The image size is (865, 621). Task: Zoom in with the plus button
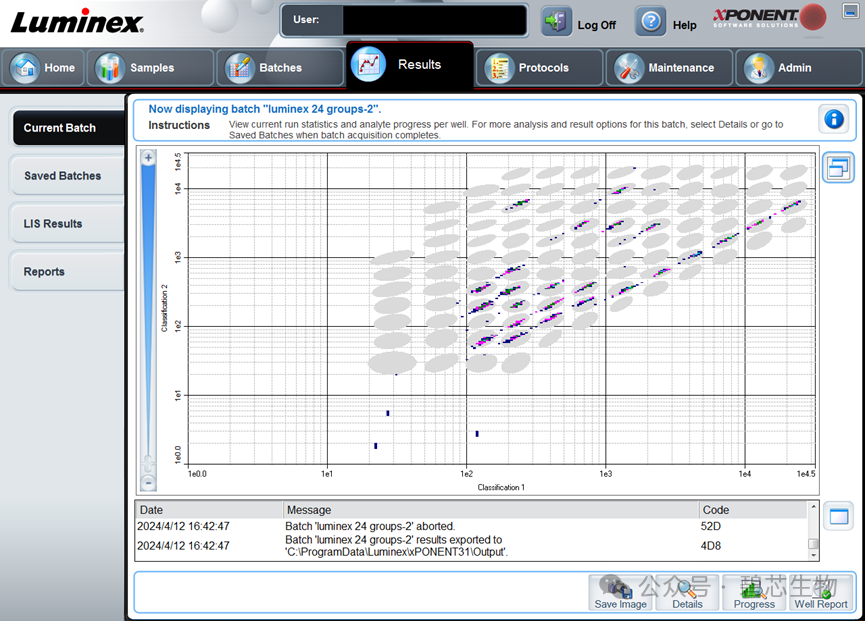(x=148, y=158)
